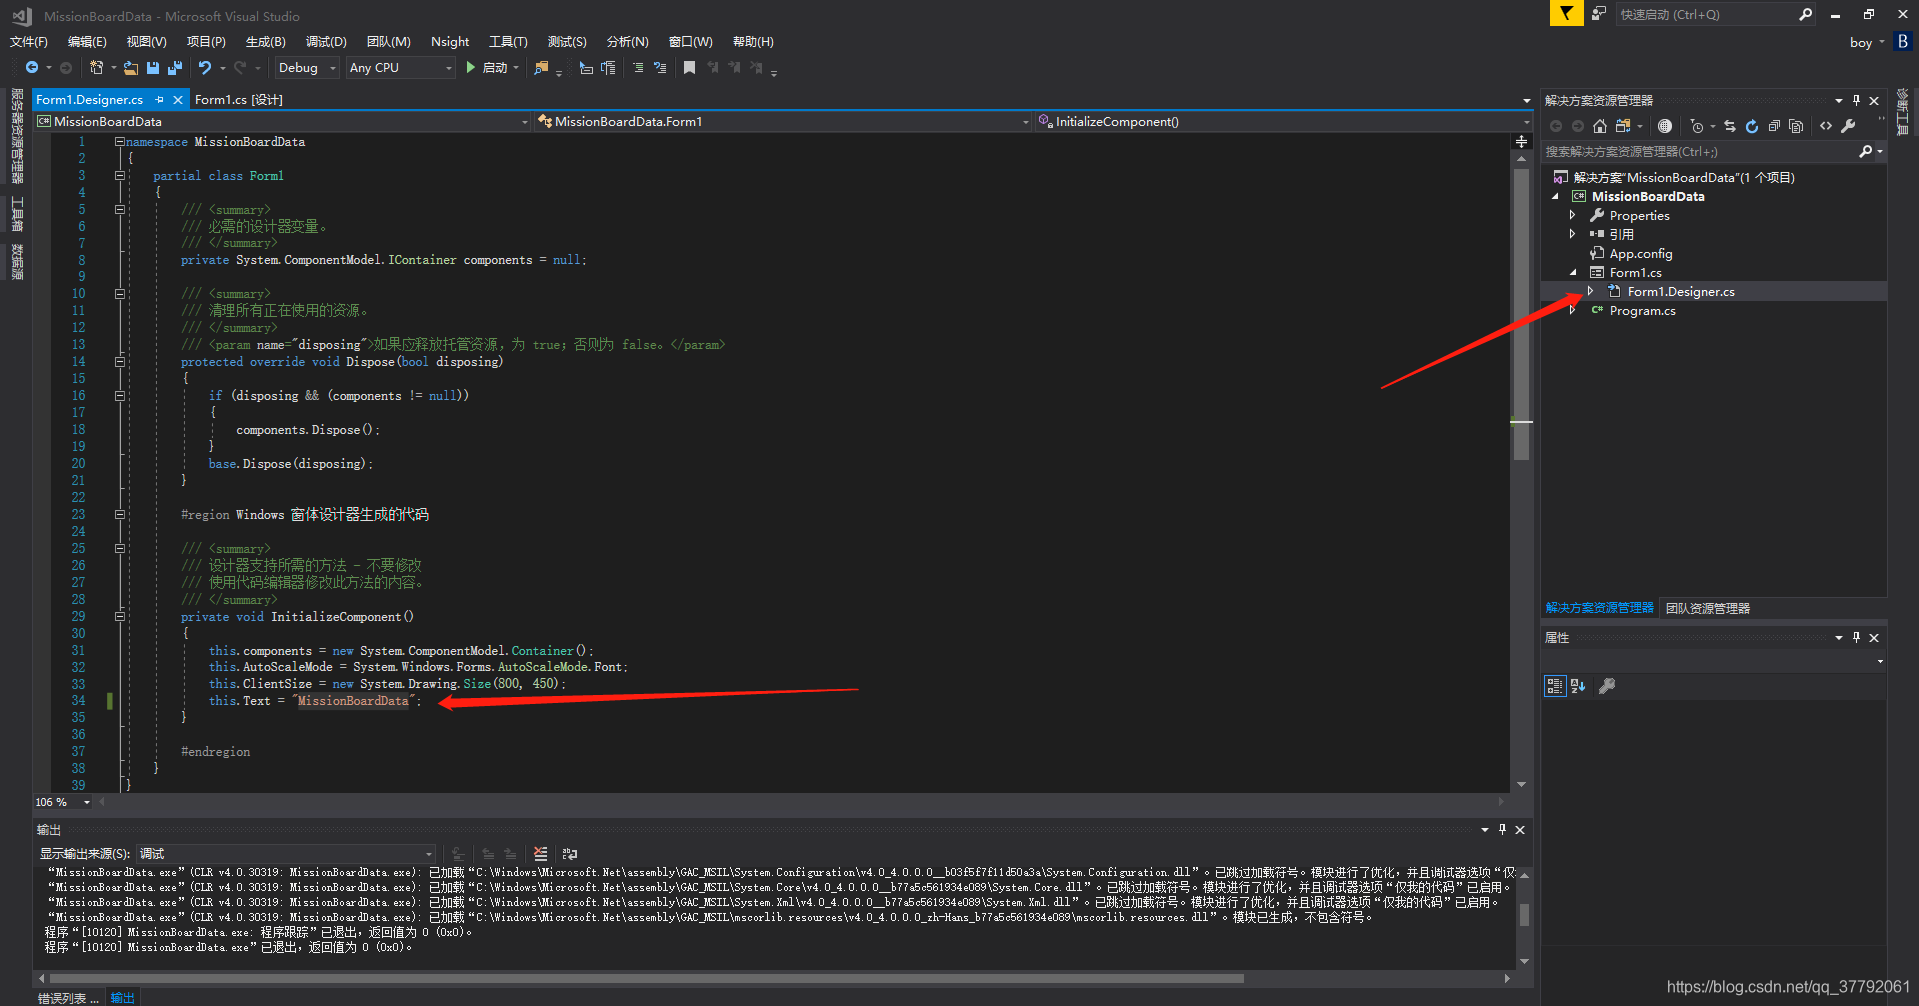Screen dimensions: 1919x1006
Task: Click the Start Debugging (启动) green arrow
Action: pos(470,67)
